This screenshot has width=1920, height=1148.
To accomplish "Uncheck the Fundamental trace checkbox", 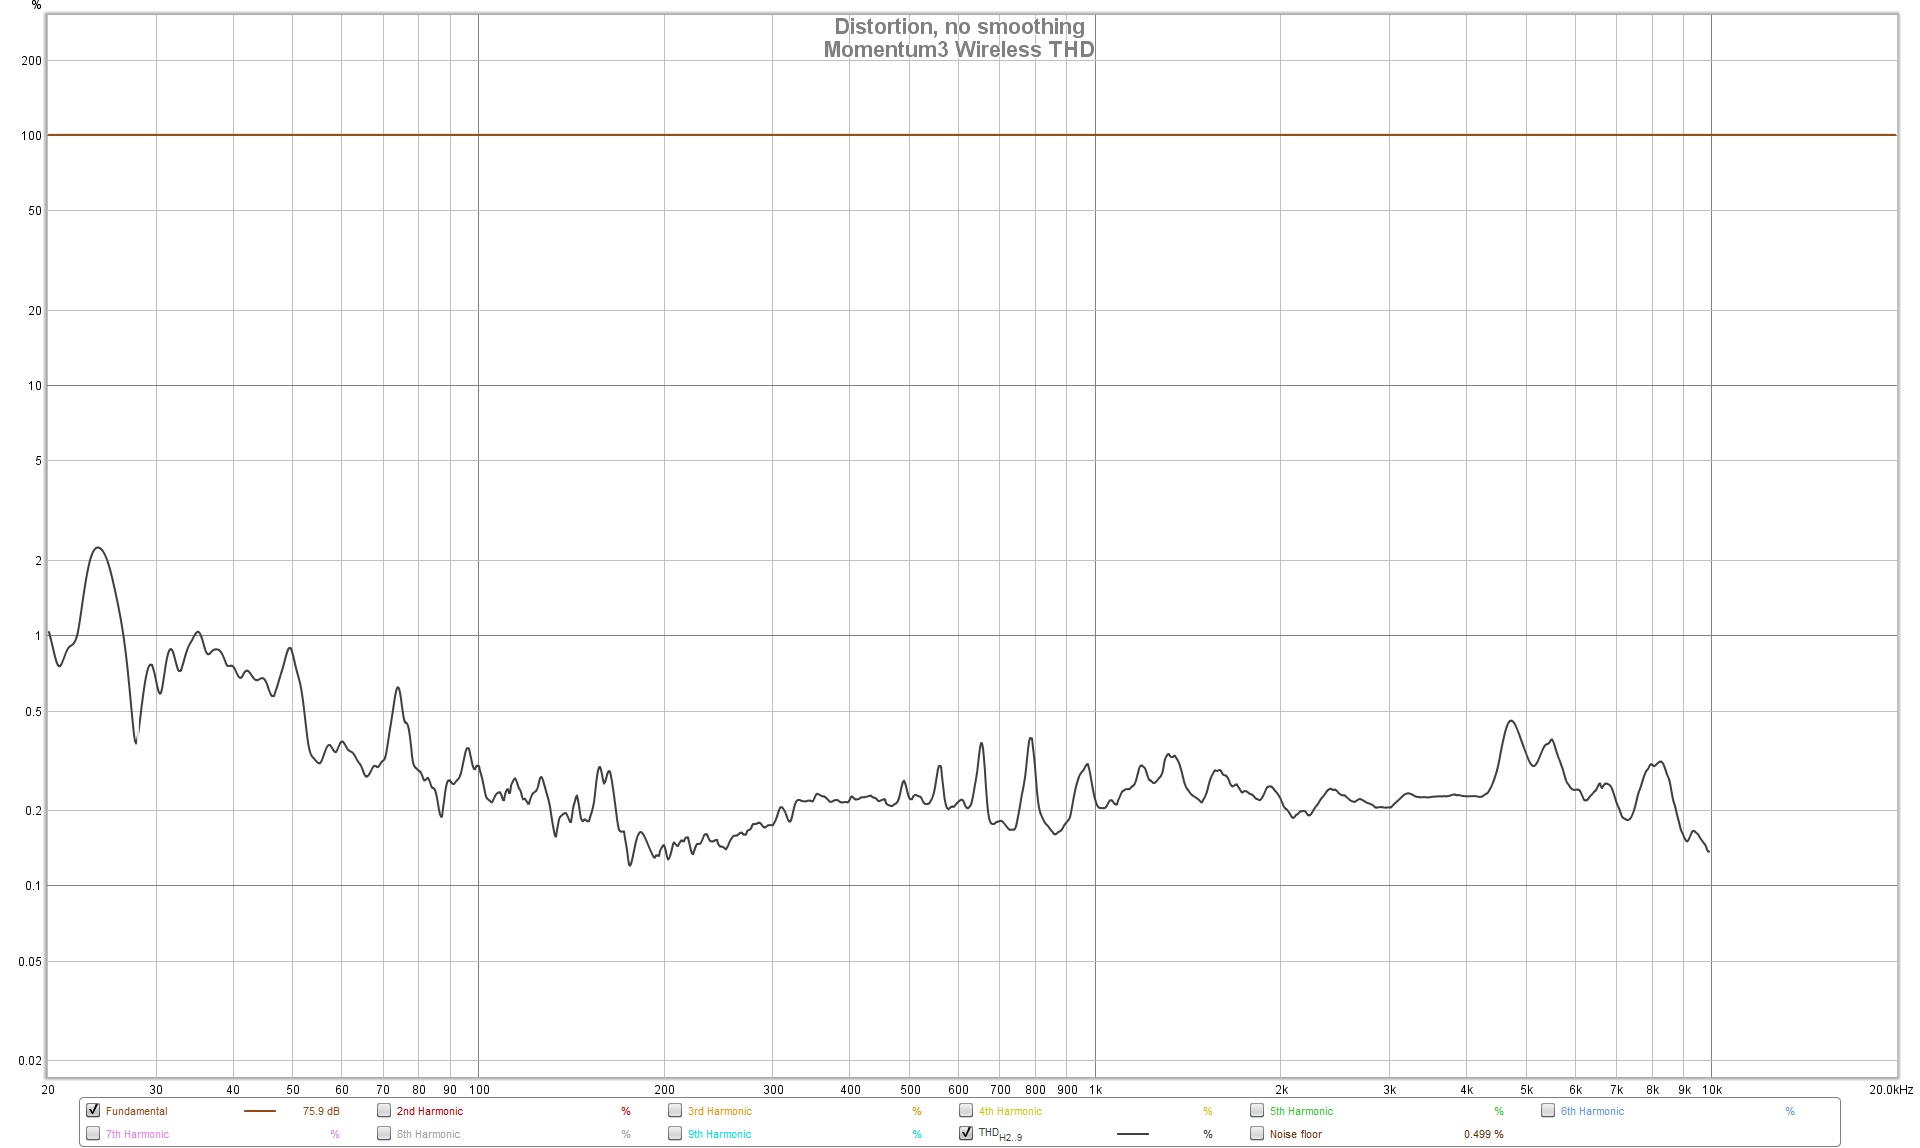I will (93, 1110).
